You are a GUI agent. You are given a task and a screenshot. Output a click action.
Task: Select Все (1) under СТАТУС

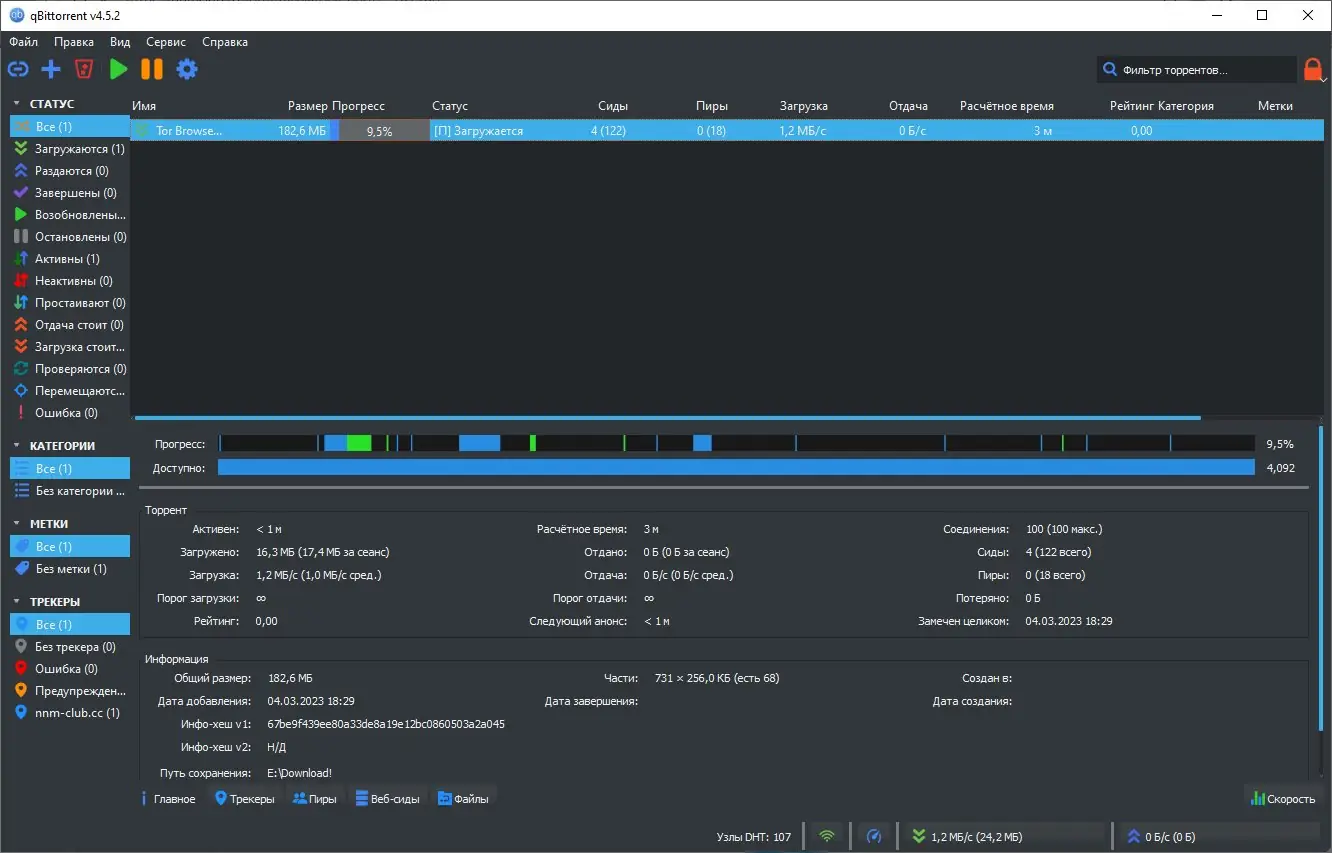point(70,127)
